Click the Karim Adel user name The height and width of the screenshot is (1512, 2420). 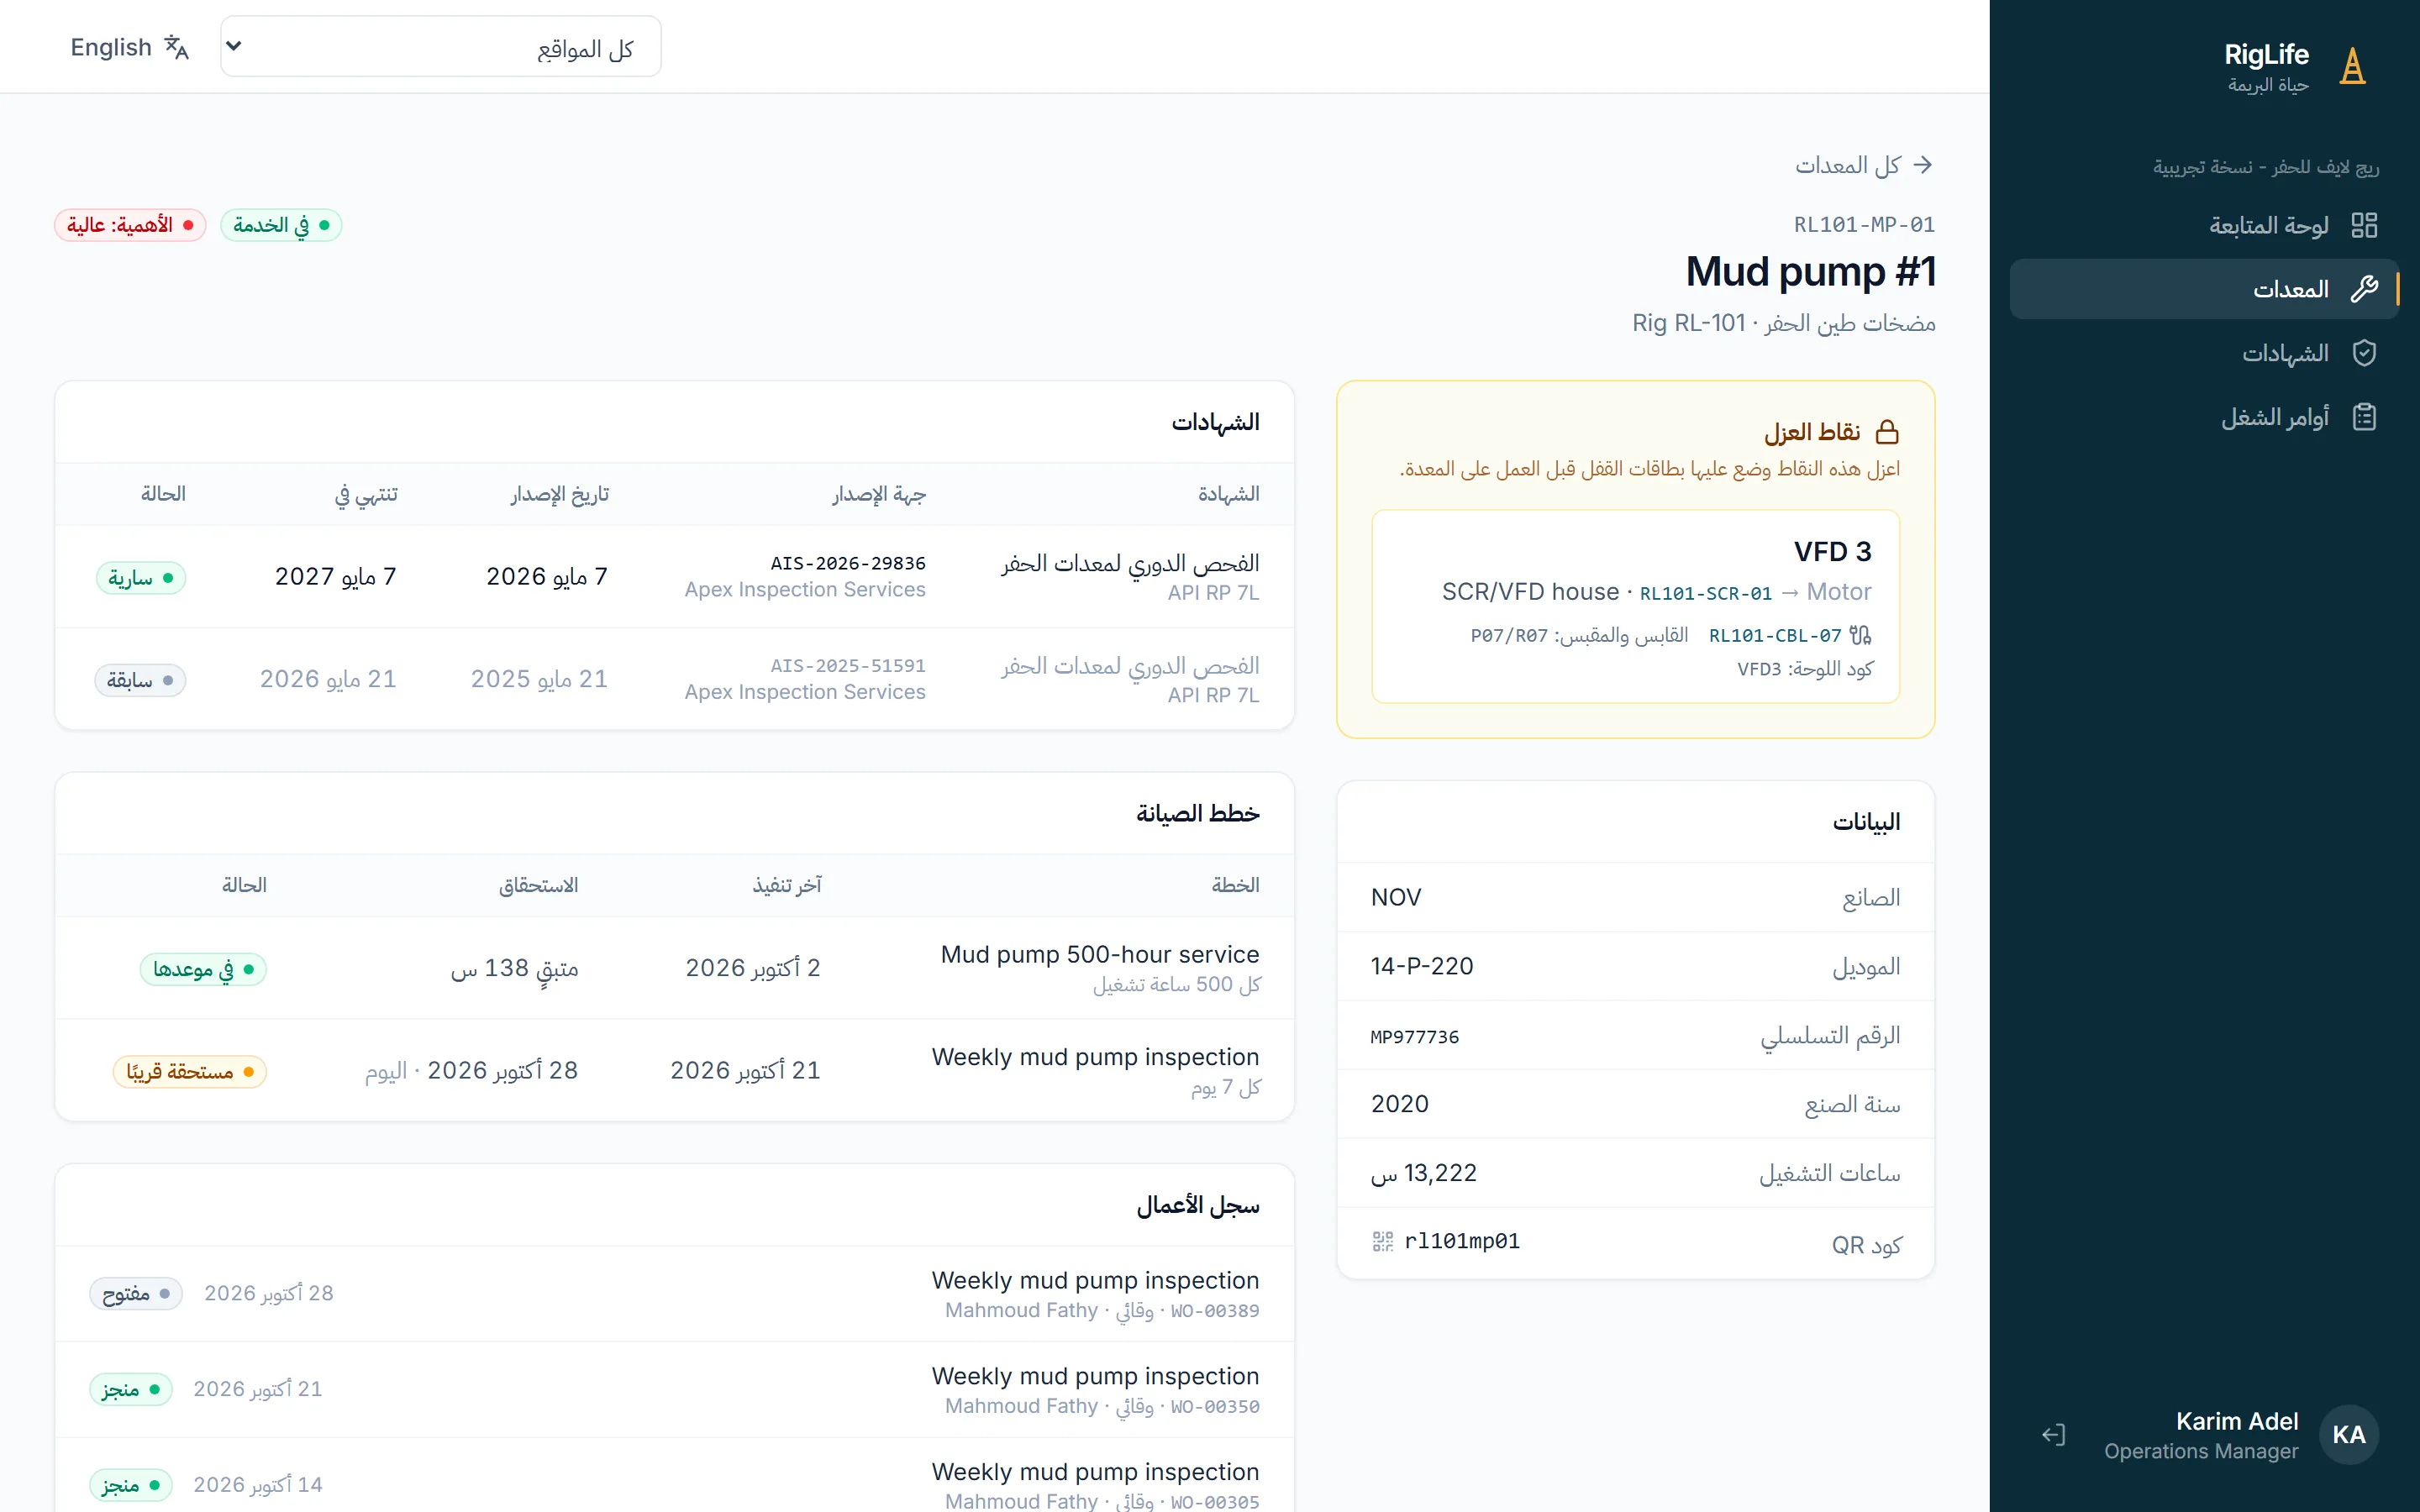pos(2237,1421)
